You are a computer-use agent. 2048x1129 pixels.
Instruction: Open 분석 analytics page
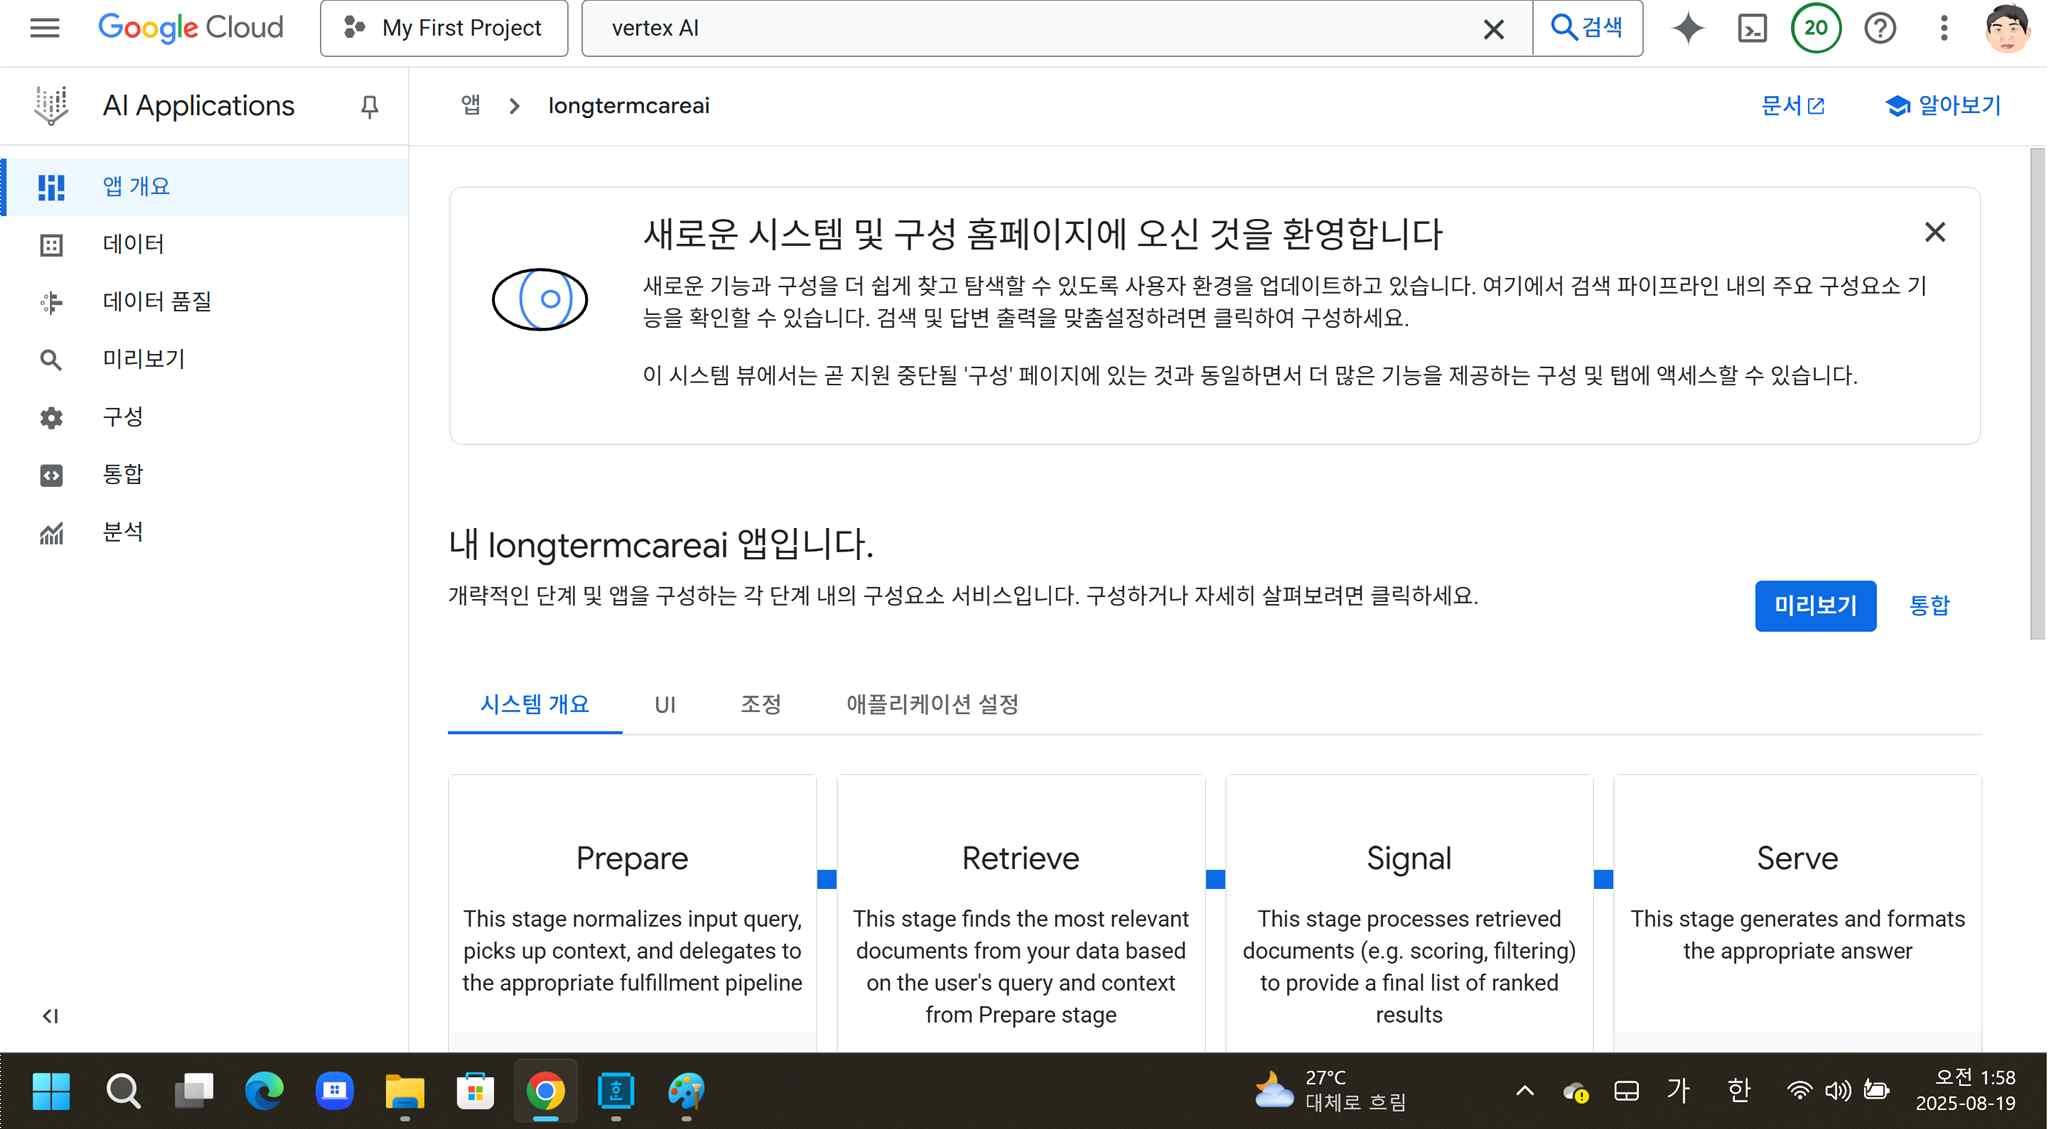122,532
